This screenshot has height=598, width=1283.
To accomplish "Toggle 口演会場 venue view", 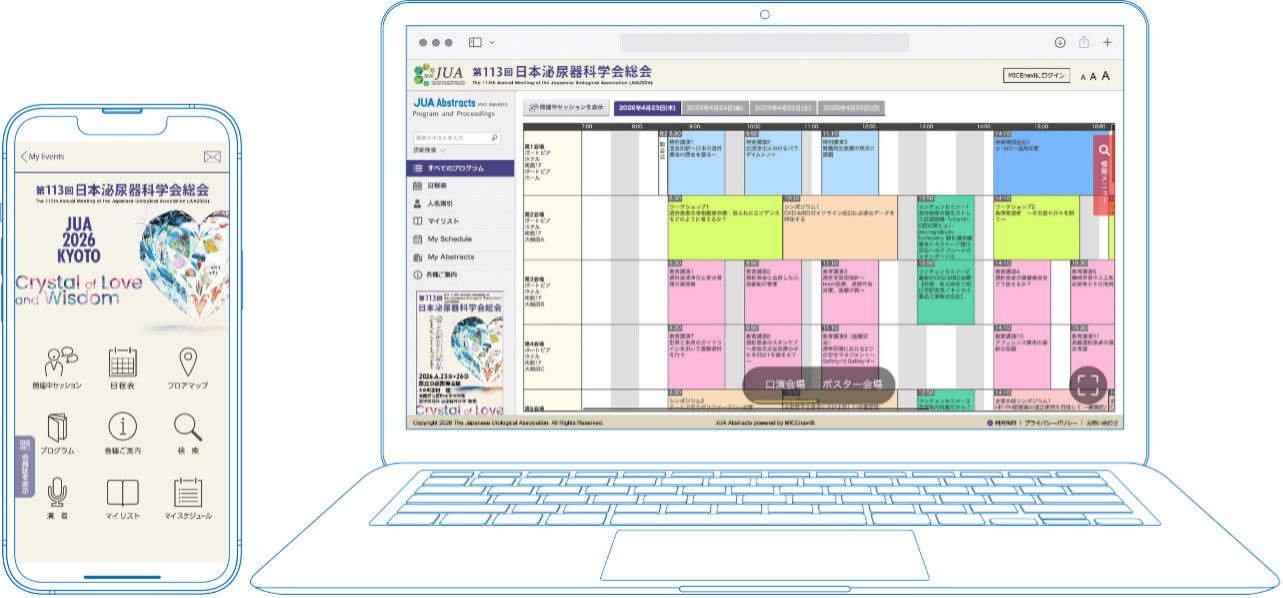I will (x=785, y=385).
